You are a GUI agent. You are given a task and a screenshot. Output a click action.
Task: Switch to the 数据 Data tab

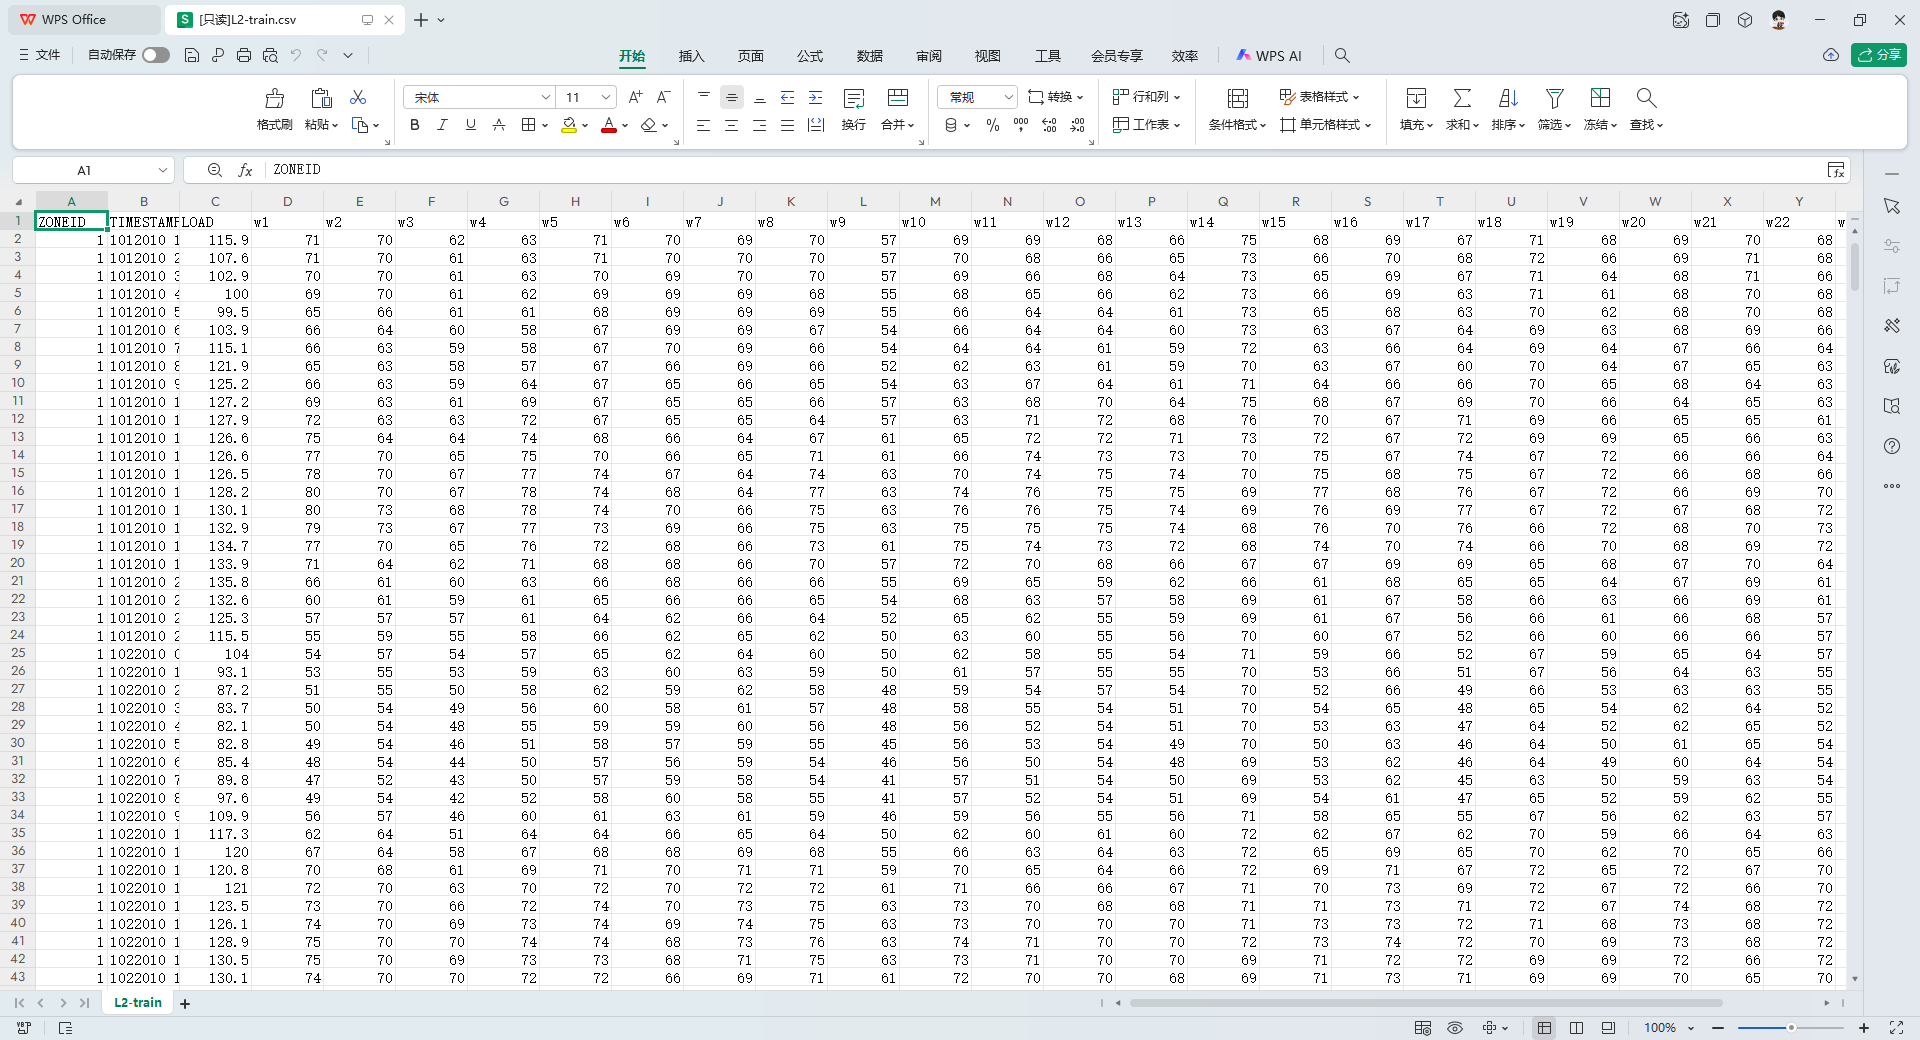[869, 56]
